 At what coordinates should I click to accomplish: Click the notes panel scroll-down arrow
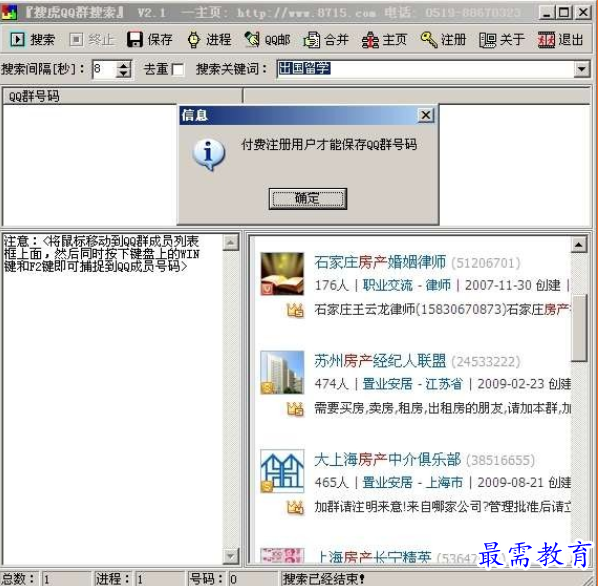[x=230, y=556]
